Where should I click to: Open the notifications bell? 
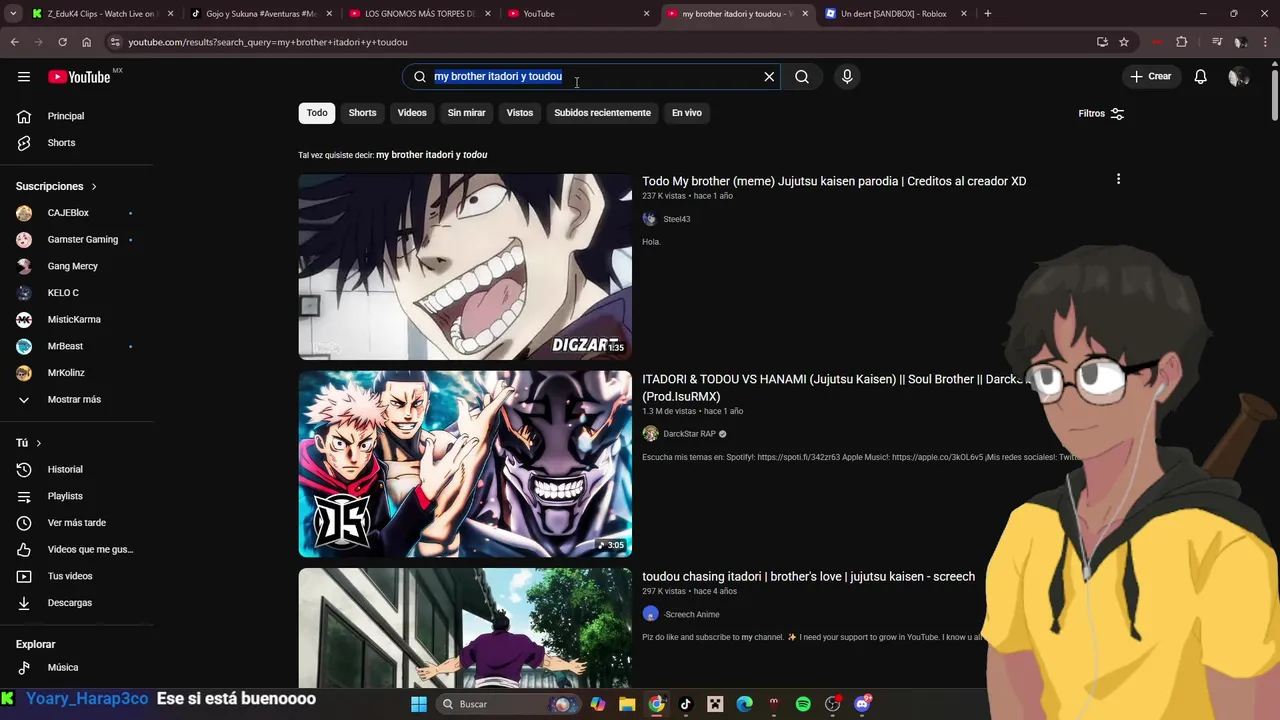point(1201,77)
